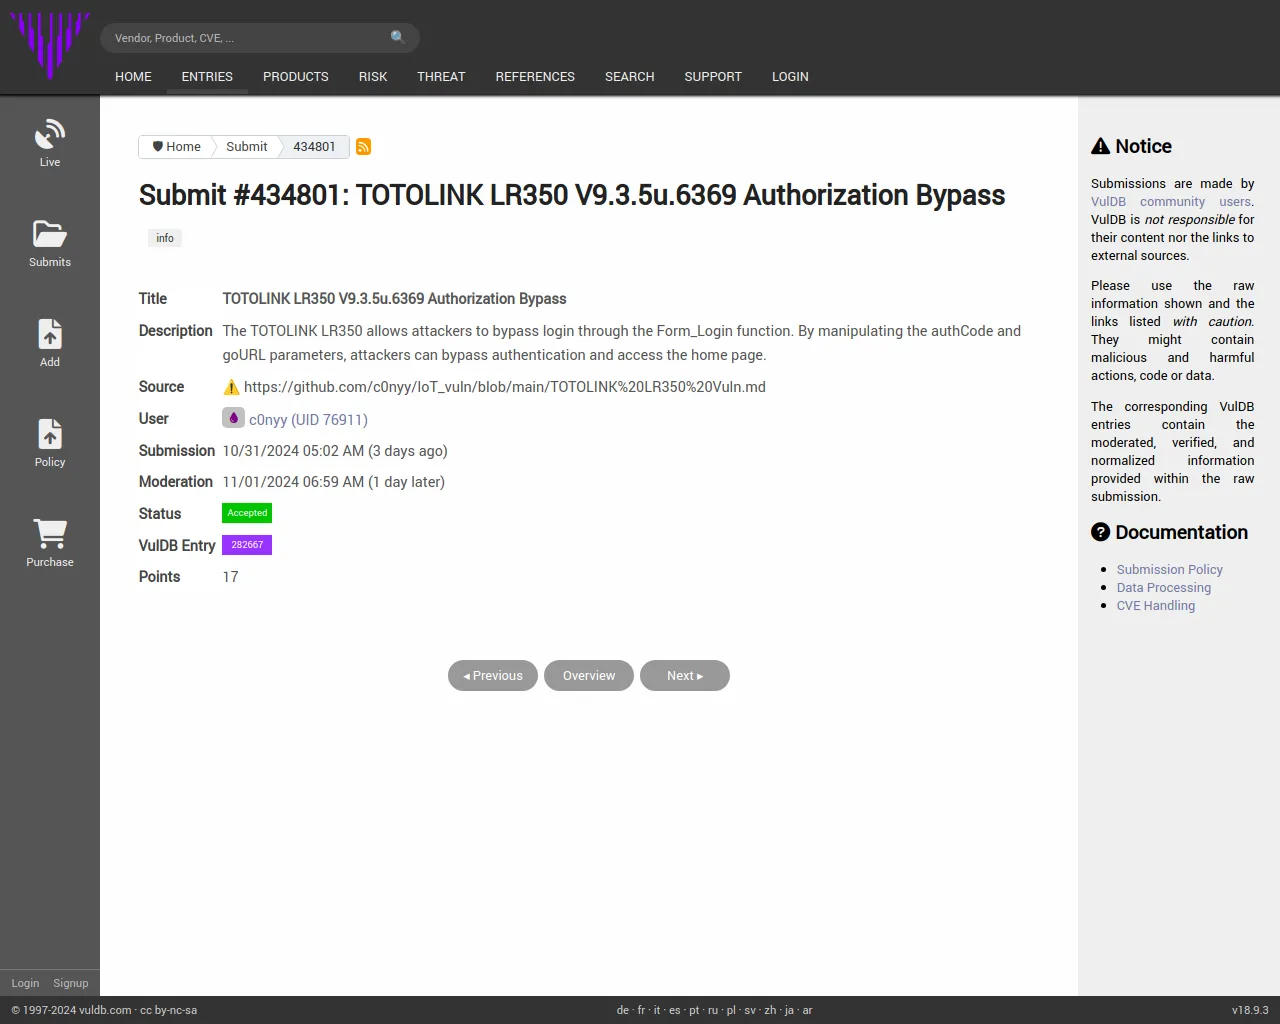Open the CVE Handling link
1280x1024 pixels.
coord(1156,605)
